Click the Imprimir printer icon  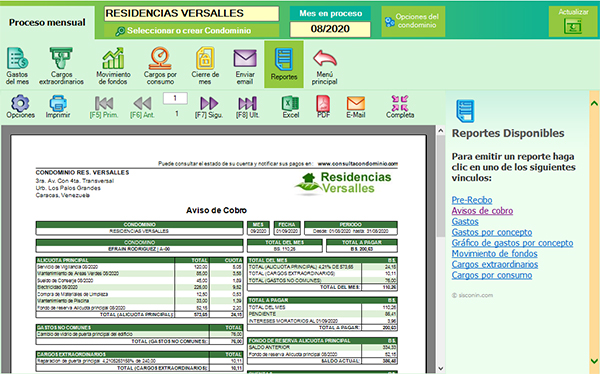click(58, 106)
